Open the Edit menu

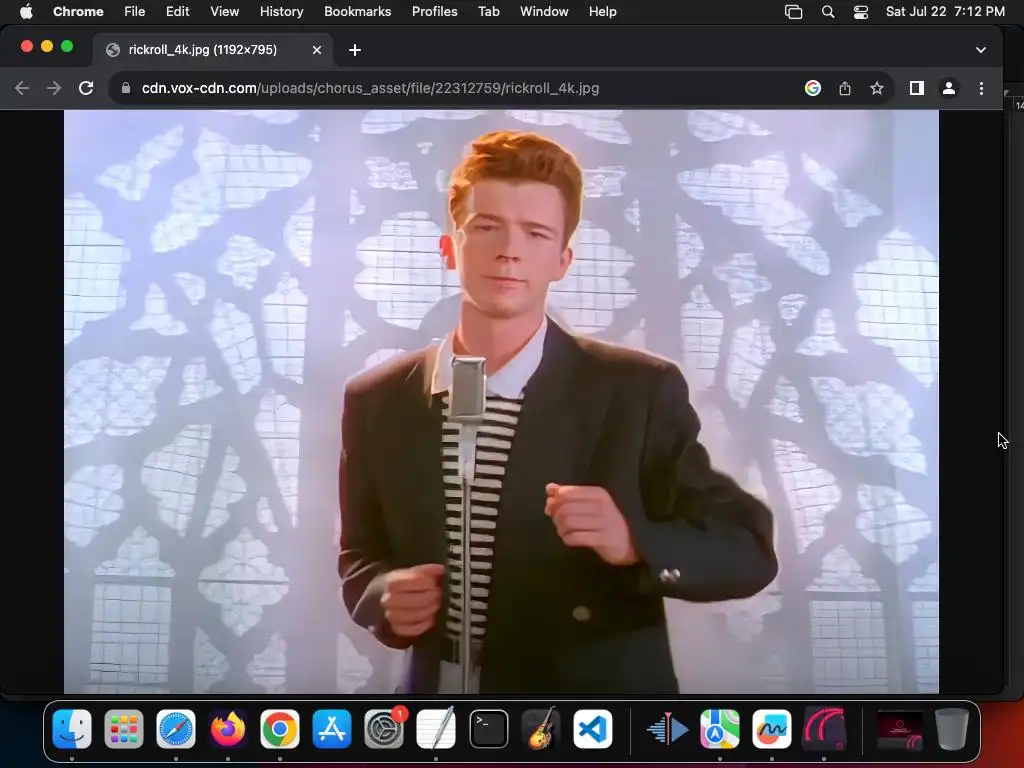click(177, 12)
